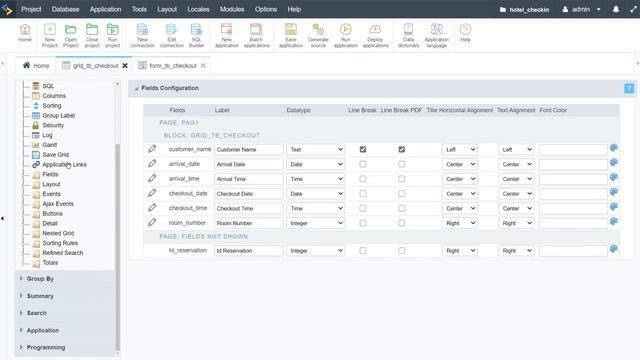Click the New connection icon
640x360 pixels.
click(x=142, y=36)
